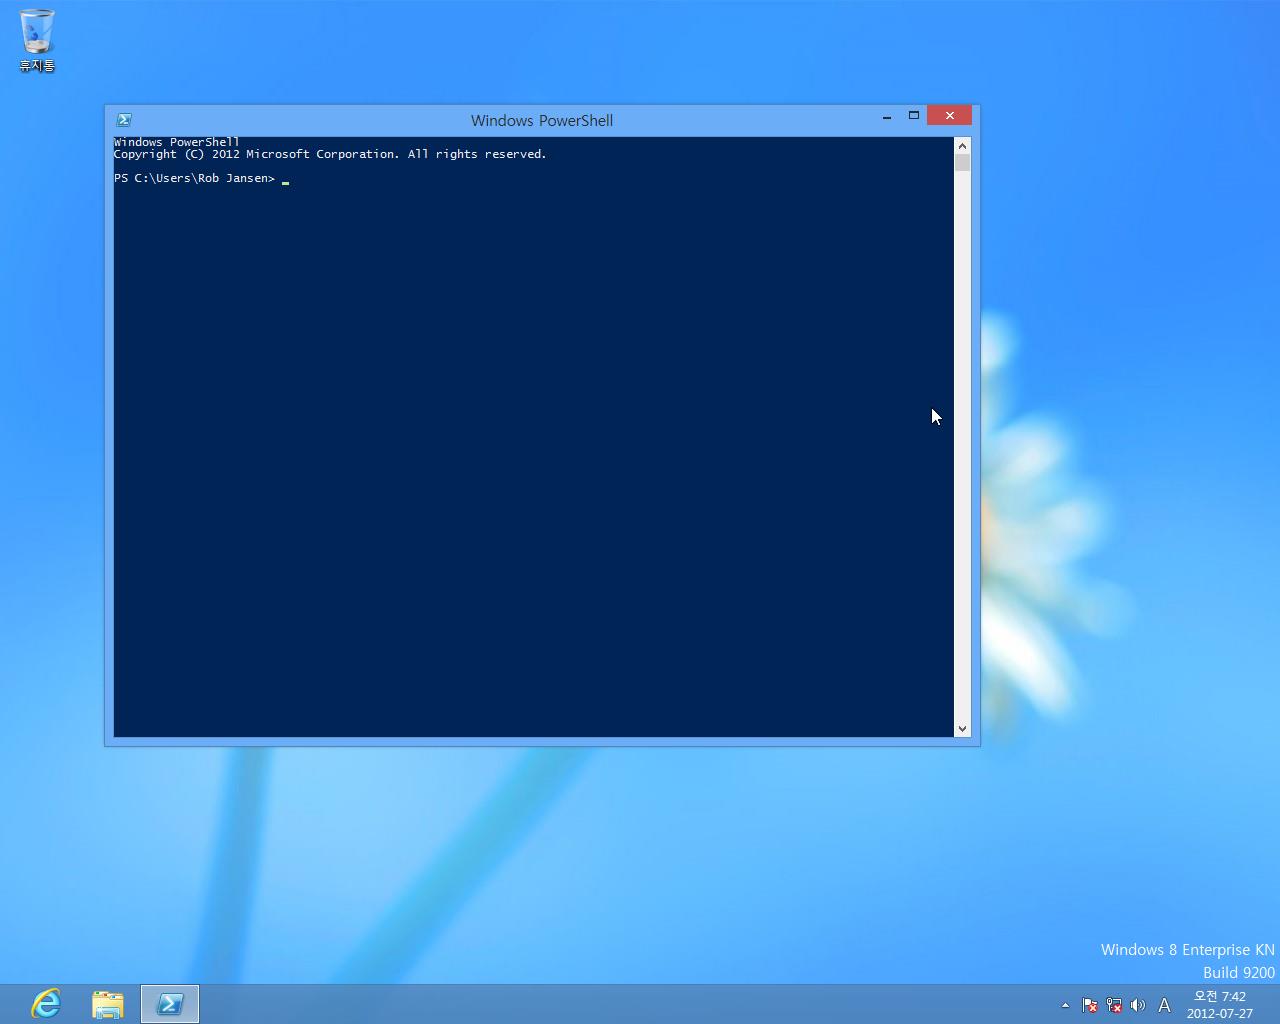
Task: Minimize the Windows PowerShell window
Action: [887, 116]
